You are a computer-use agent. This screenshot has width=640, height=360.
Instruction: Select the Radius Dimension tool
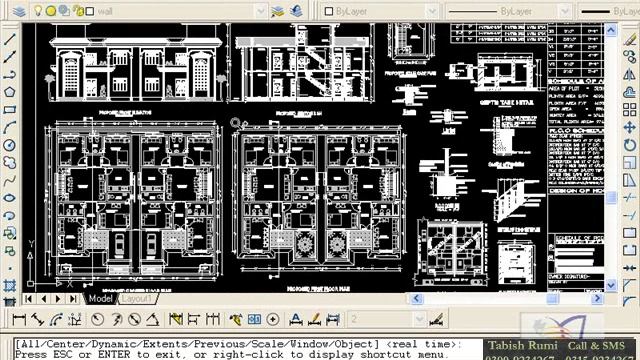97,319
